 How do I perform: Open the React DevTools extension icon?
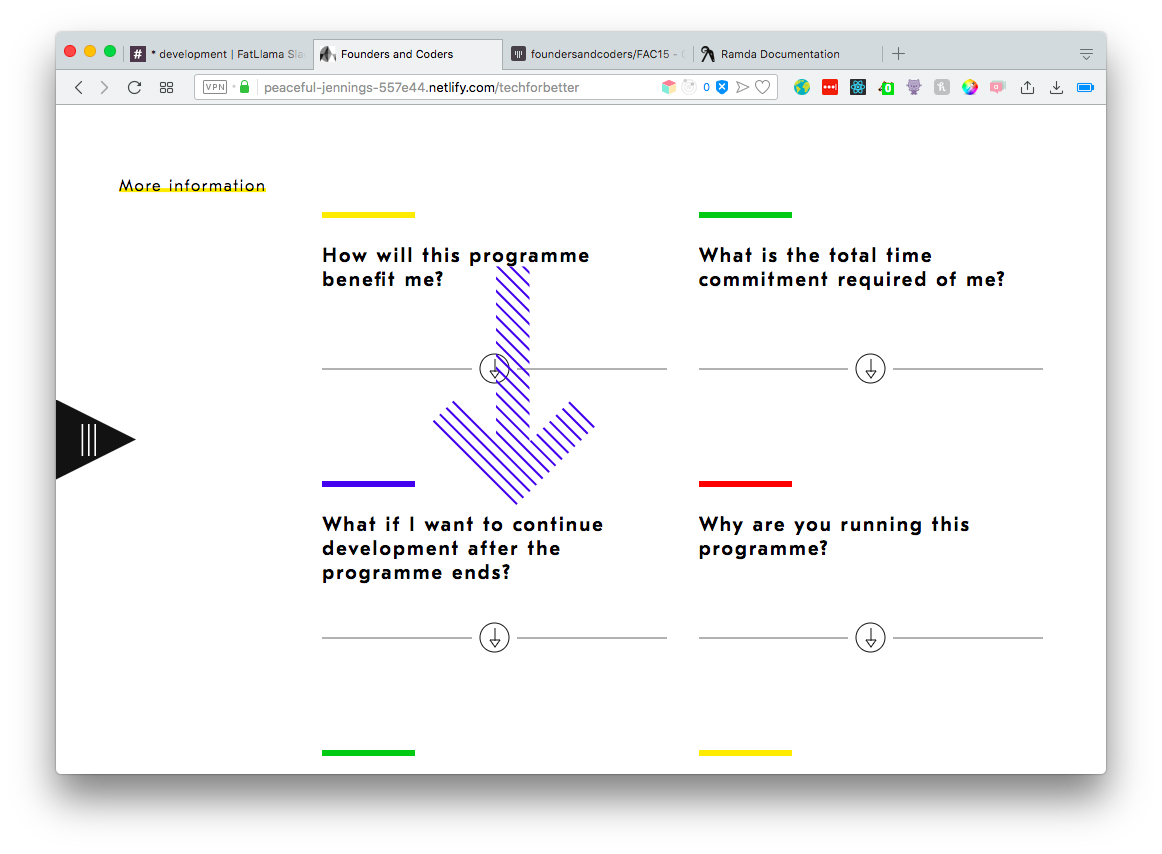coord(858,87)
